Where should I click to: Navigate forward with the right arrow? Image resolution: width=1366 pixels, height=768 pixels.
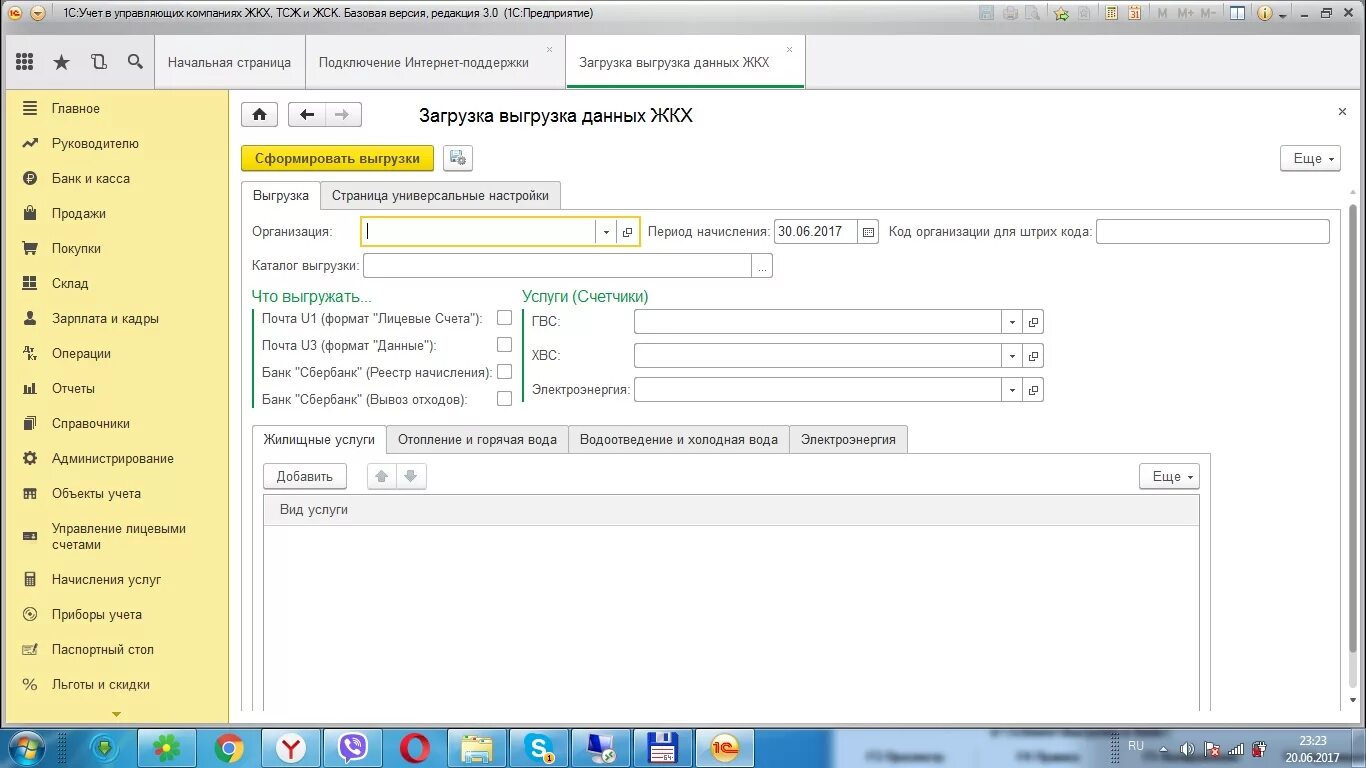click(x=343, y=115)
